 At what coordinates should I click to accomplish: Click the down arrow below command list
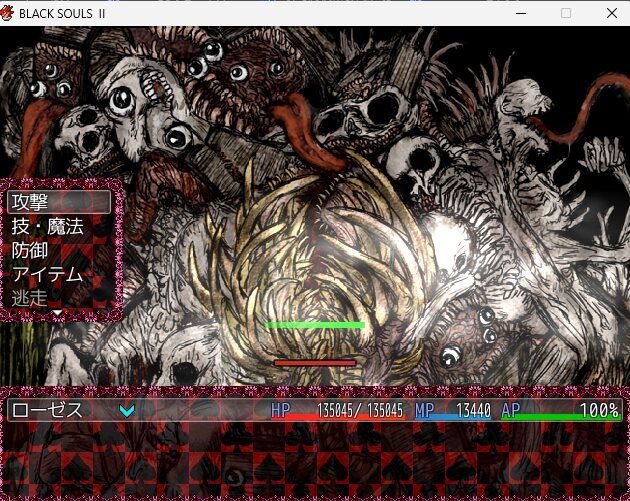pyautogui.click(x=58, y=313)
